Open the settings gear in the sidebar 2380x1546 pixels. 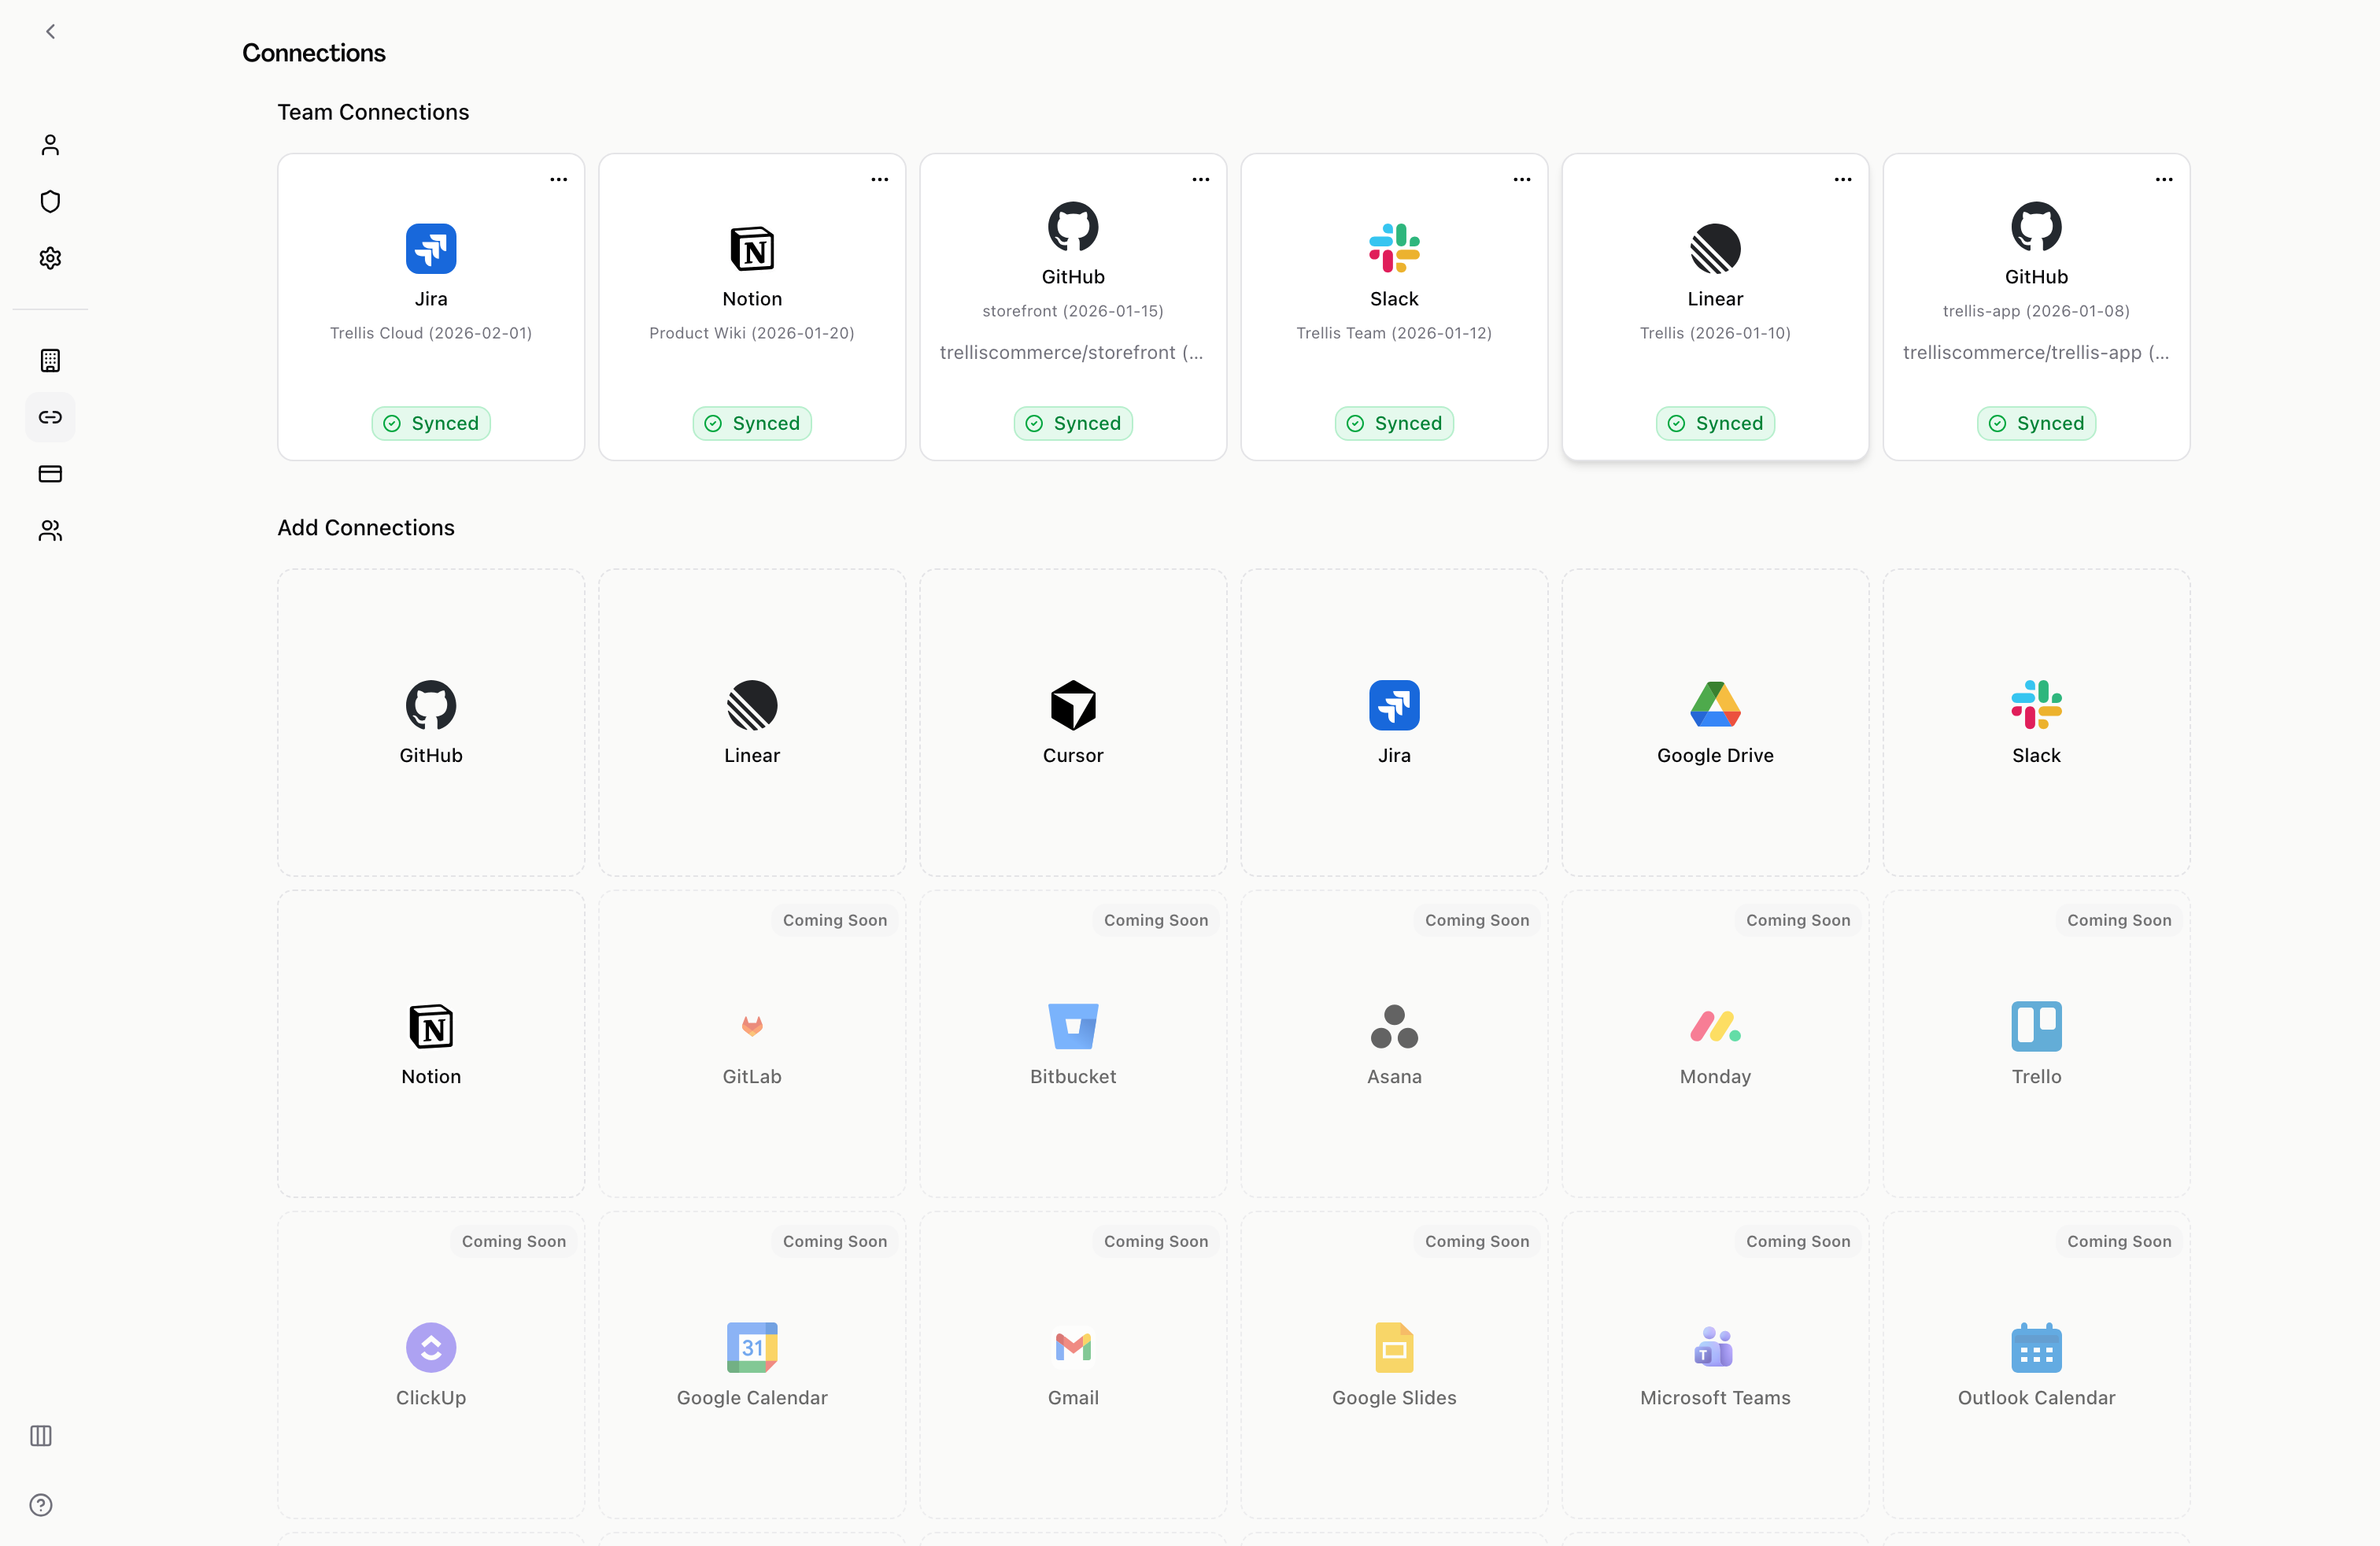[50, 257]
